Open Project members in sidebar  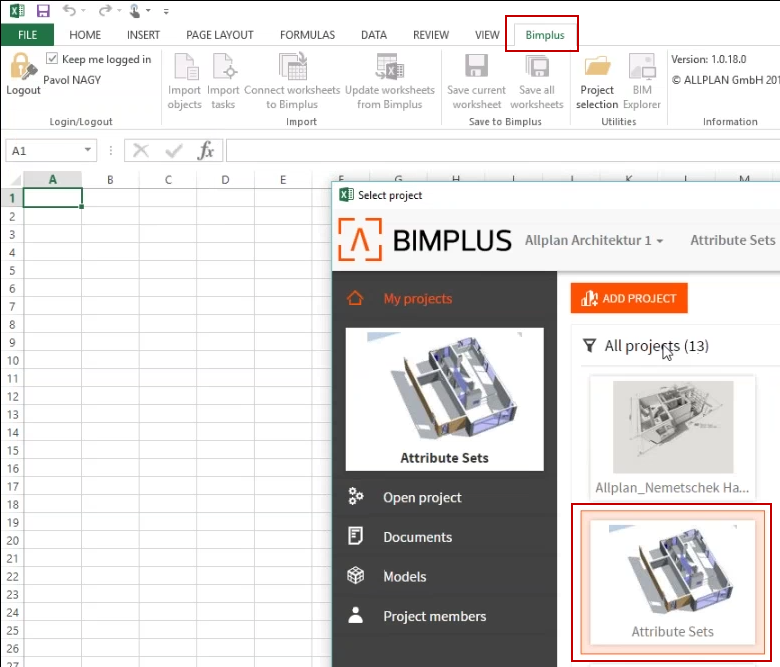(435, 616)
